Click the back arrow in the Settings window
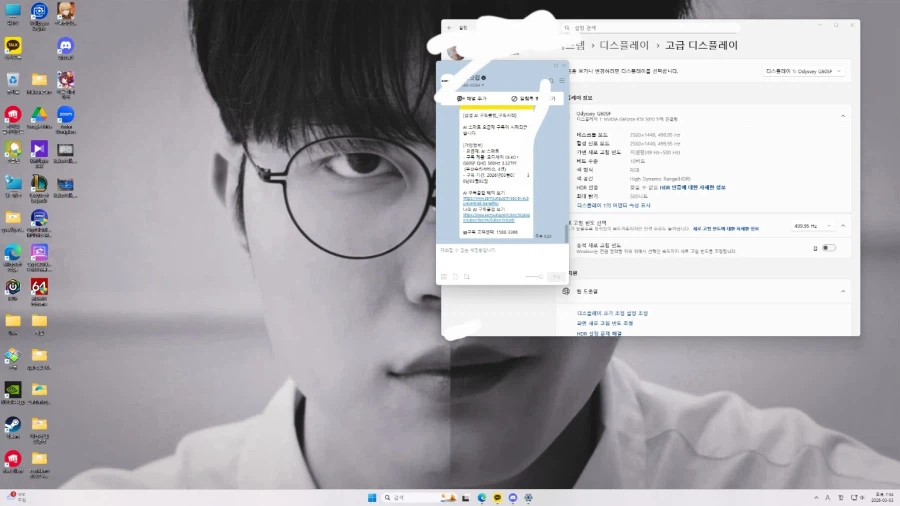 [x=449, y=28]
